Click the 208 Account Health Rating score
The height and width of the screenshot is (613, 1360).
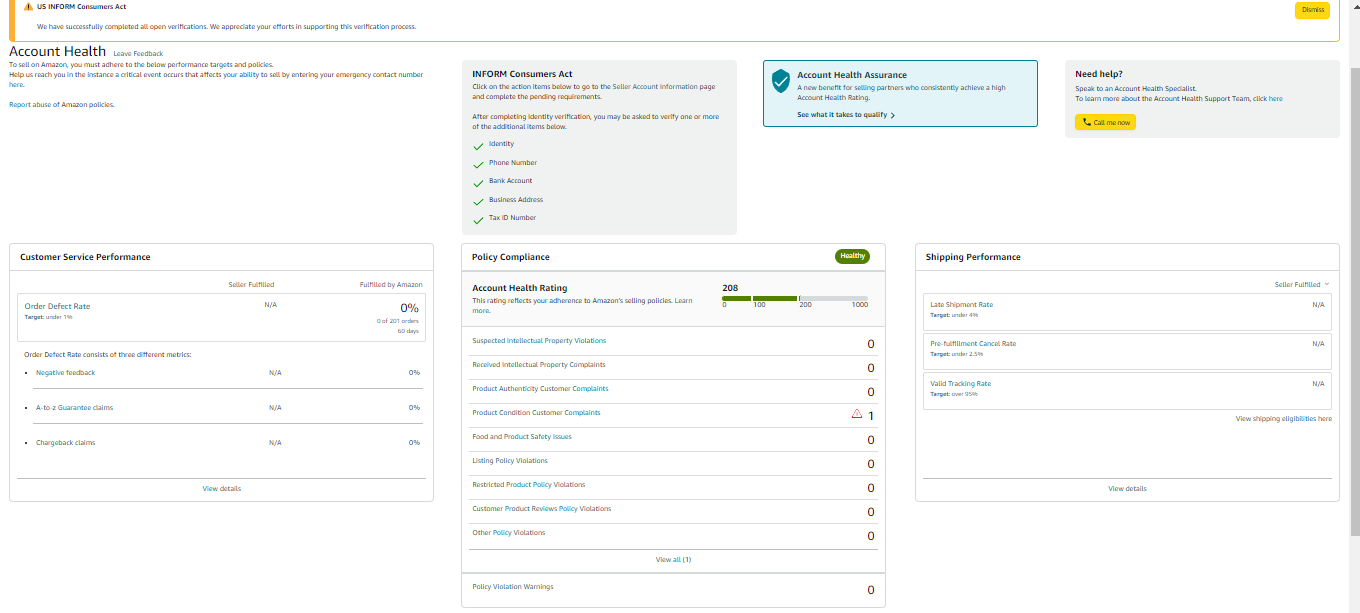[x=730, y=288]
